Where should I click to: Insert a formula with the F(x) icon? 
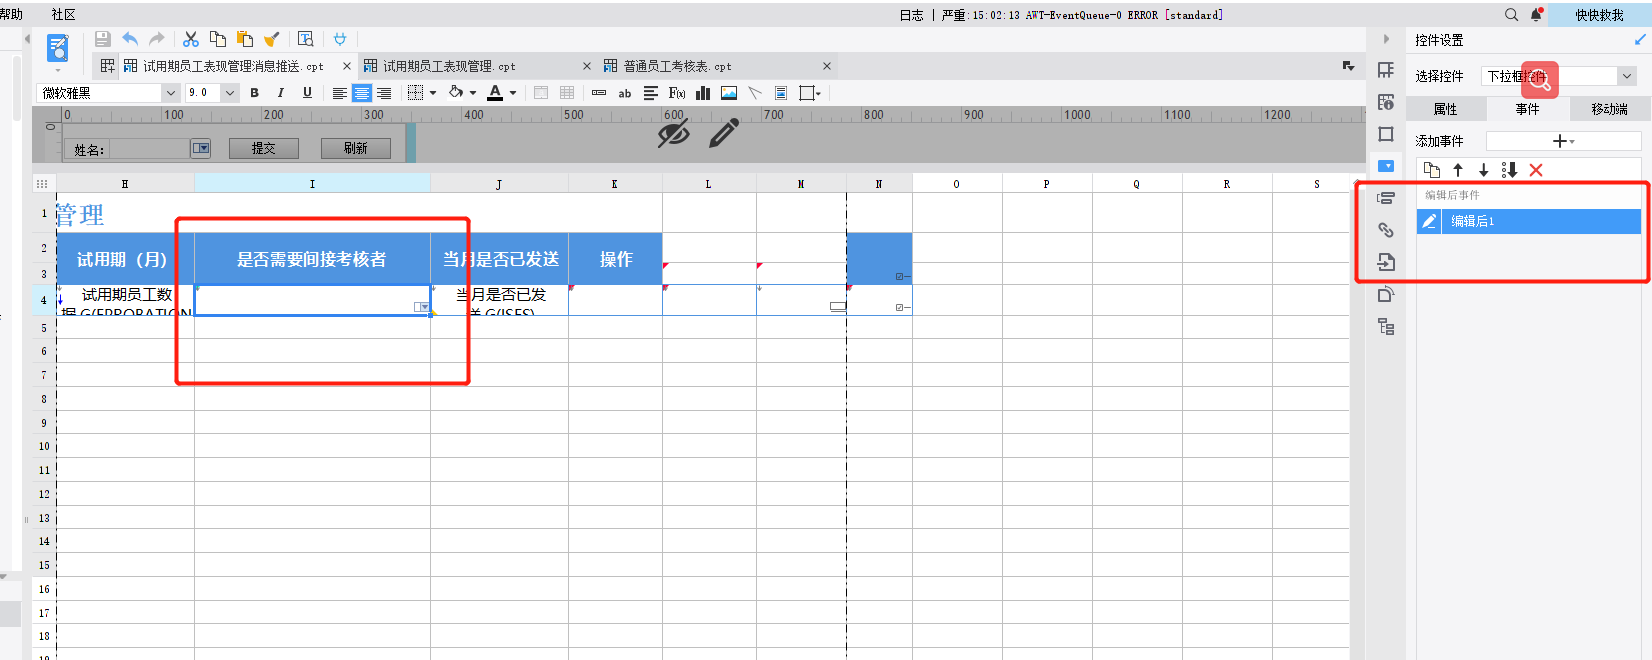(677, 93)
